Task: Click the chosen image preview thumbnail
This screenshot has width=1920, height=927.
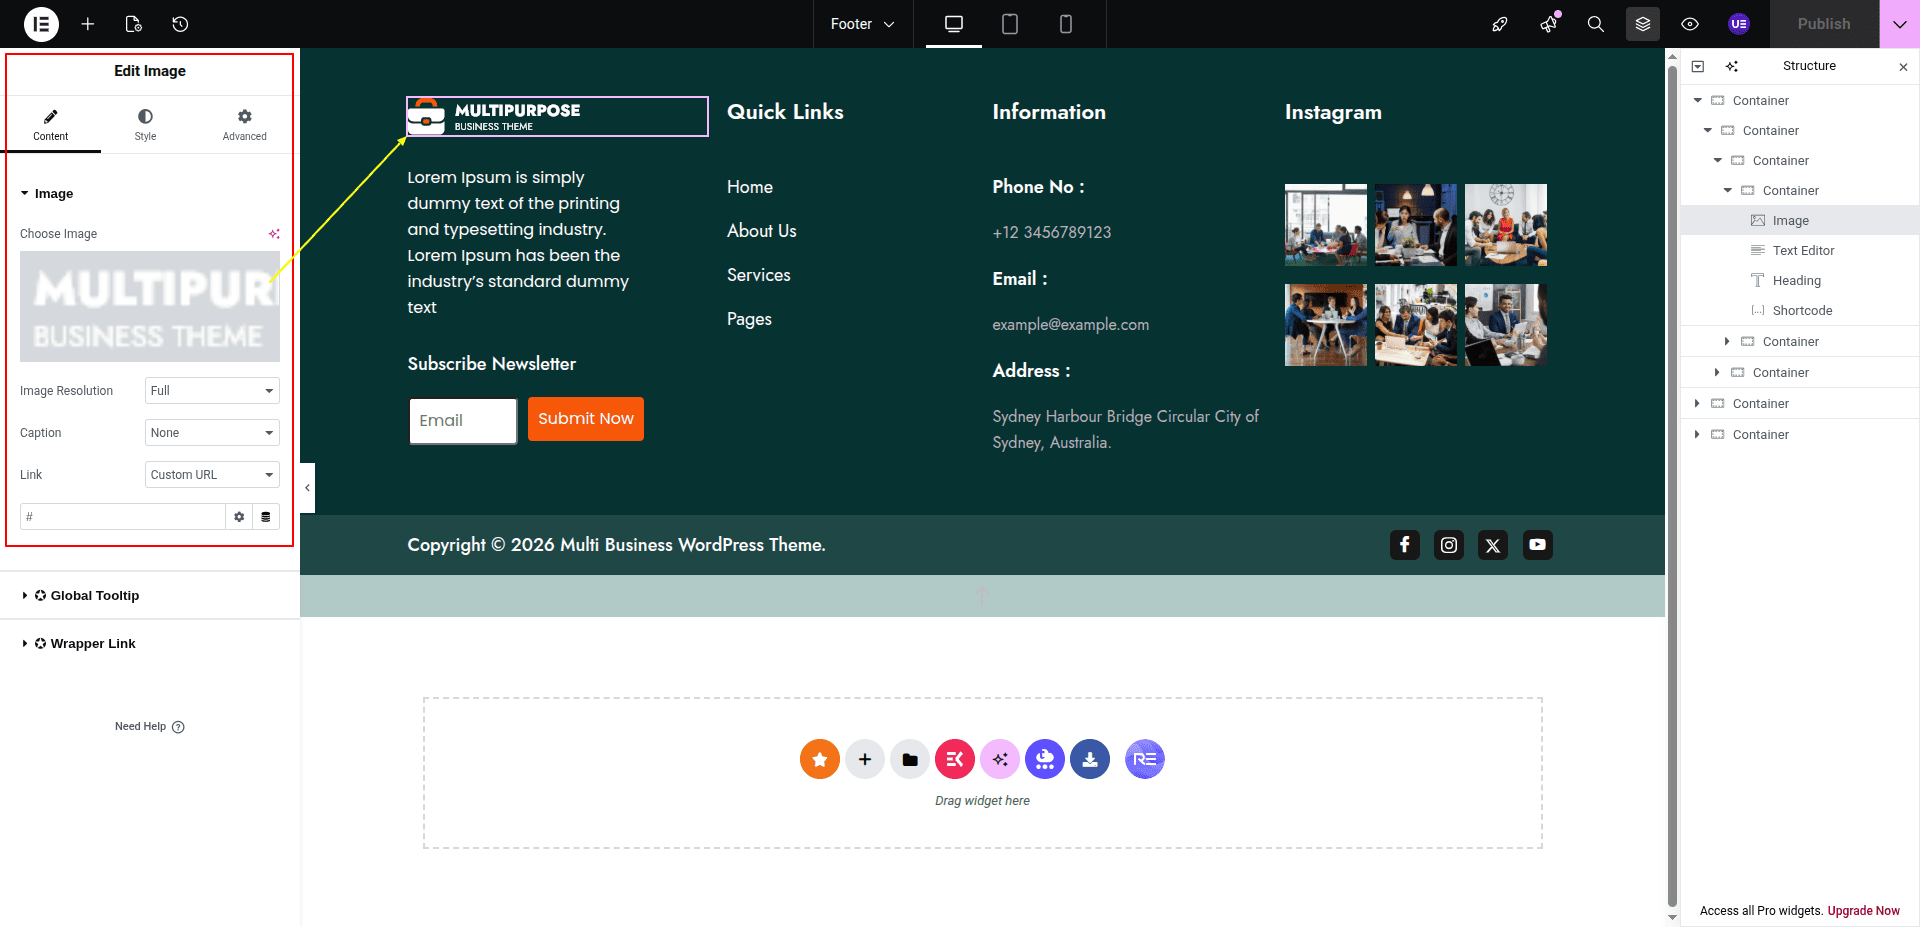Action: [150, 306]
